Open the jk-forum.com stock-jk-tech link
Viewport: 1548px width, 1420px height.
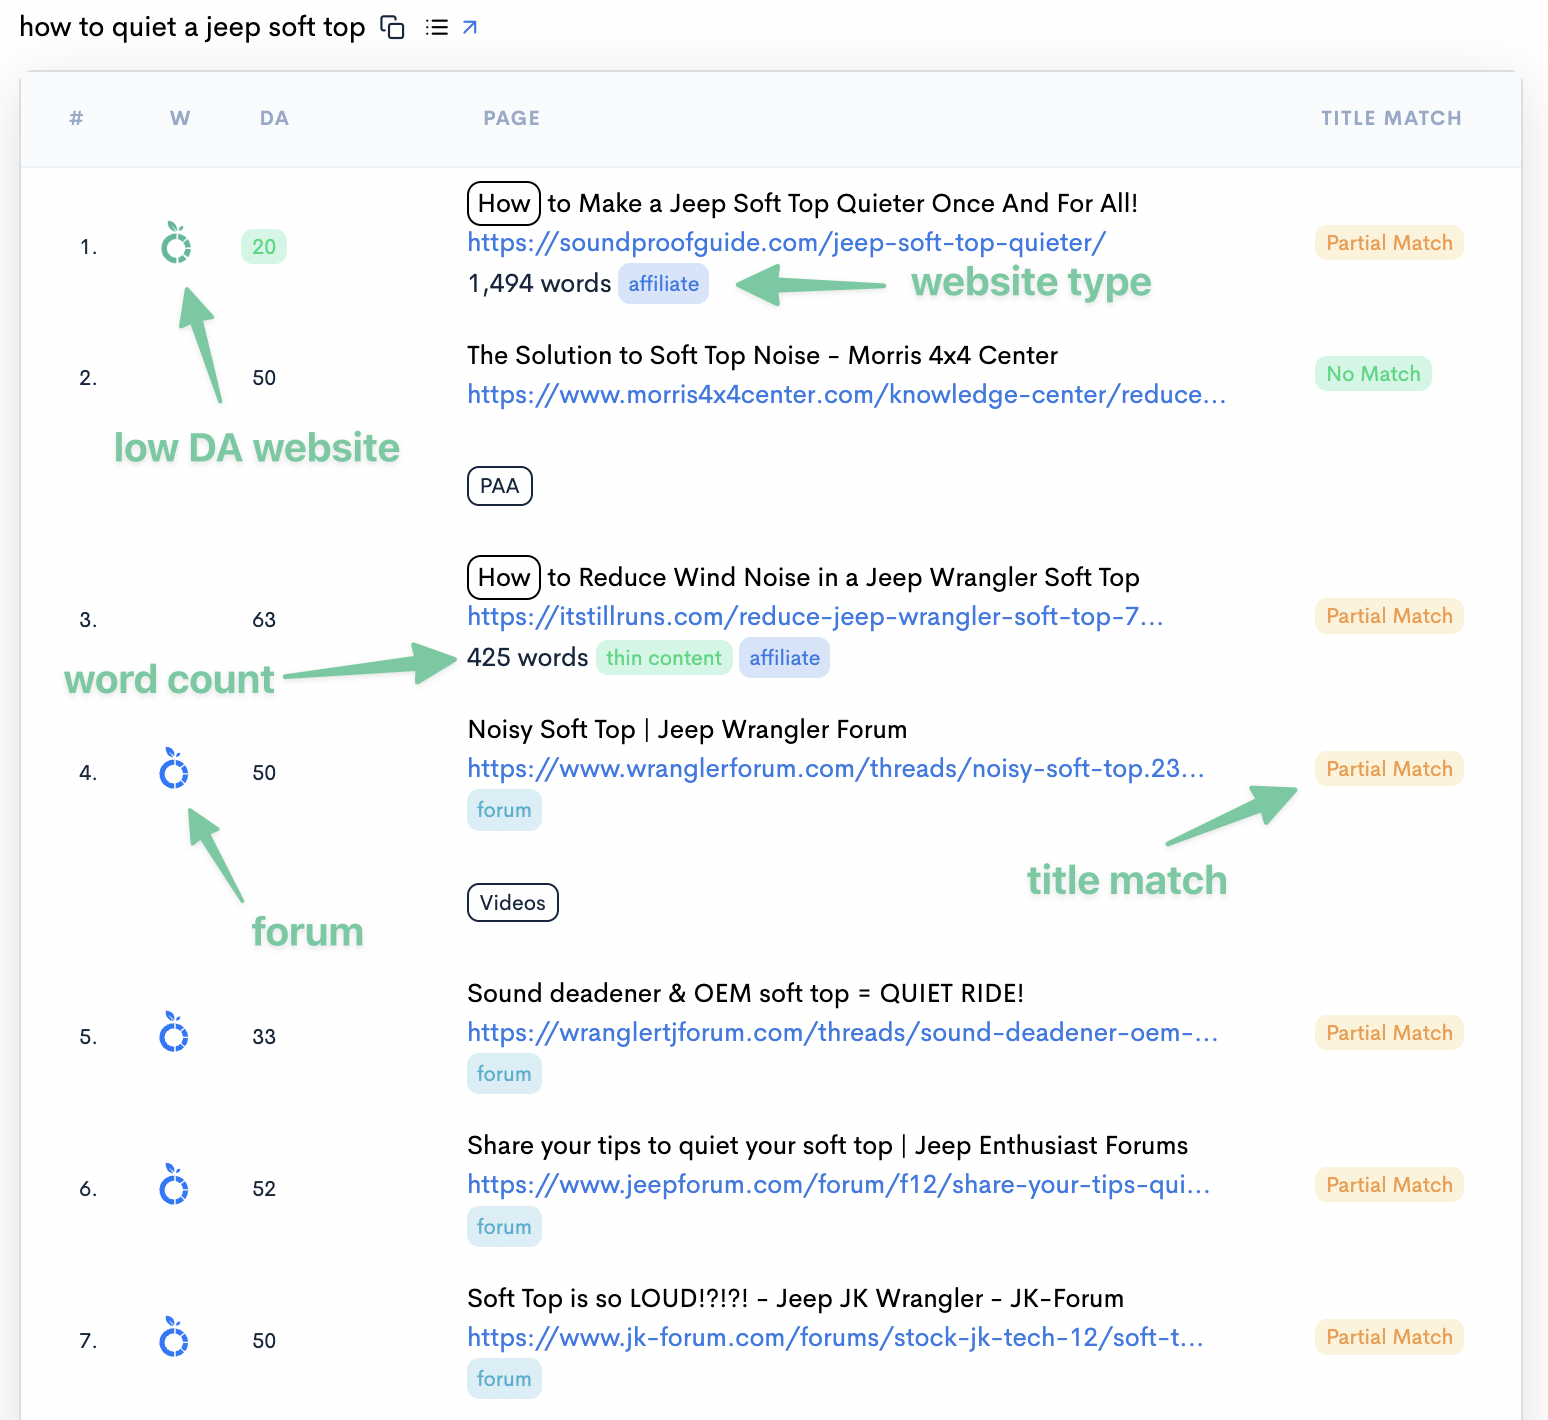click(x=836, y=1337)
